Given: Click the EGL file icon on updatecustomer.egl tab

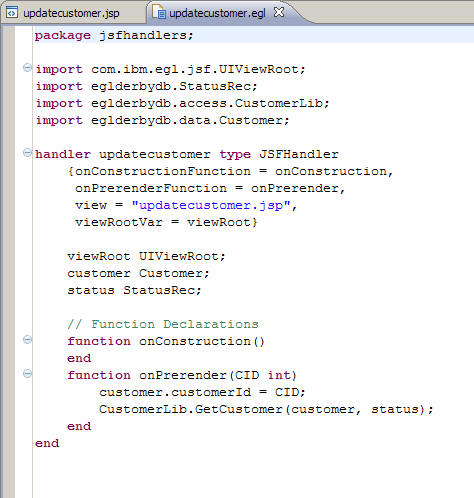Looking at the screenshot, I should (159, 12).
